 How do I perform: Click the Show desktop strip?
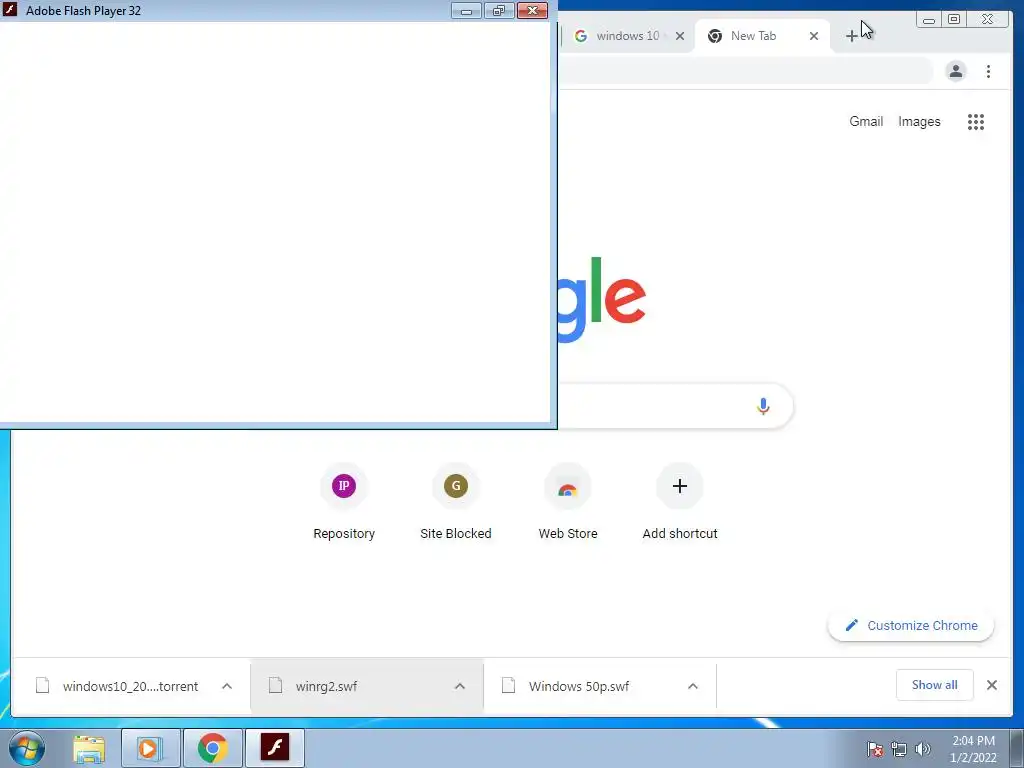tap(1017, 748)
